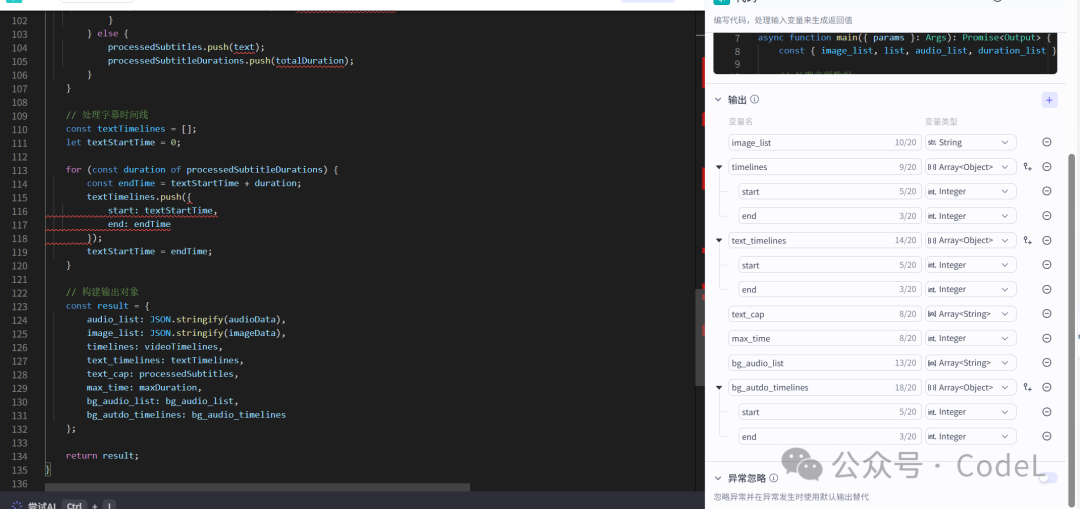The width and height of the screenshot is (1080, 509).
Task: Edit the timelines variable name field
Action: pyautogui.click(x=824, y=167)
